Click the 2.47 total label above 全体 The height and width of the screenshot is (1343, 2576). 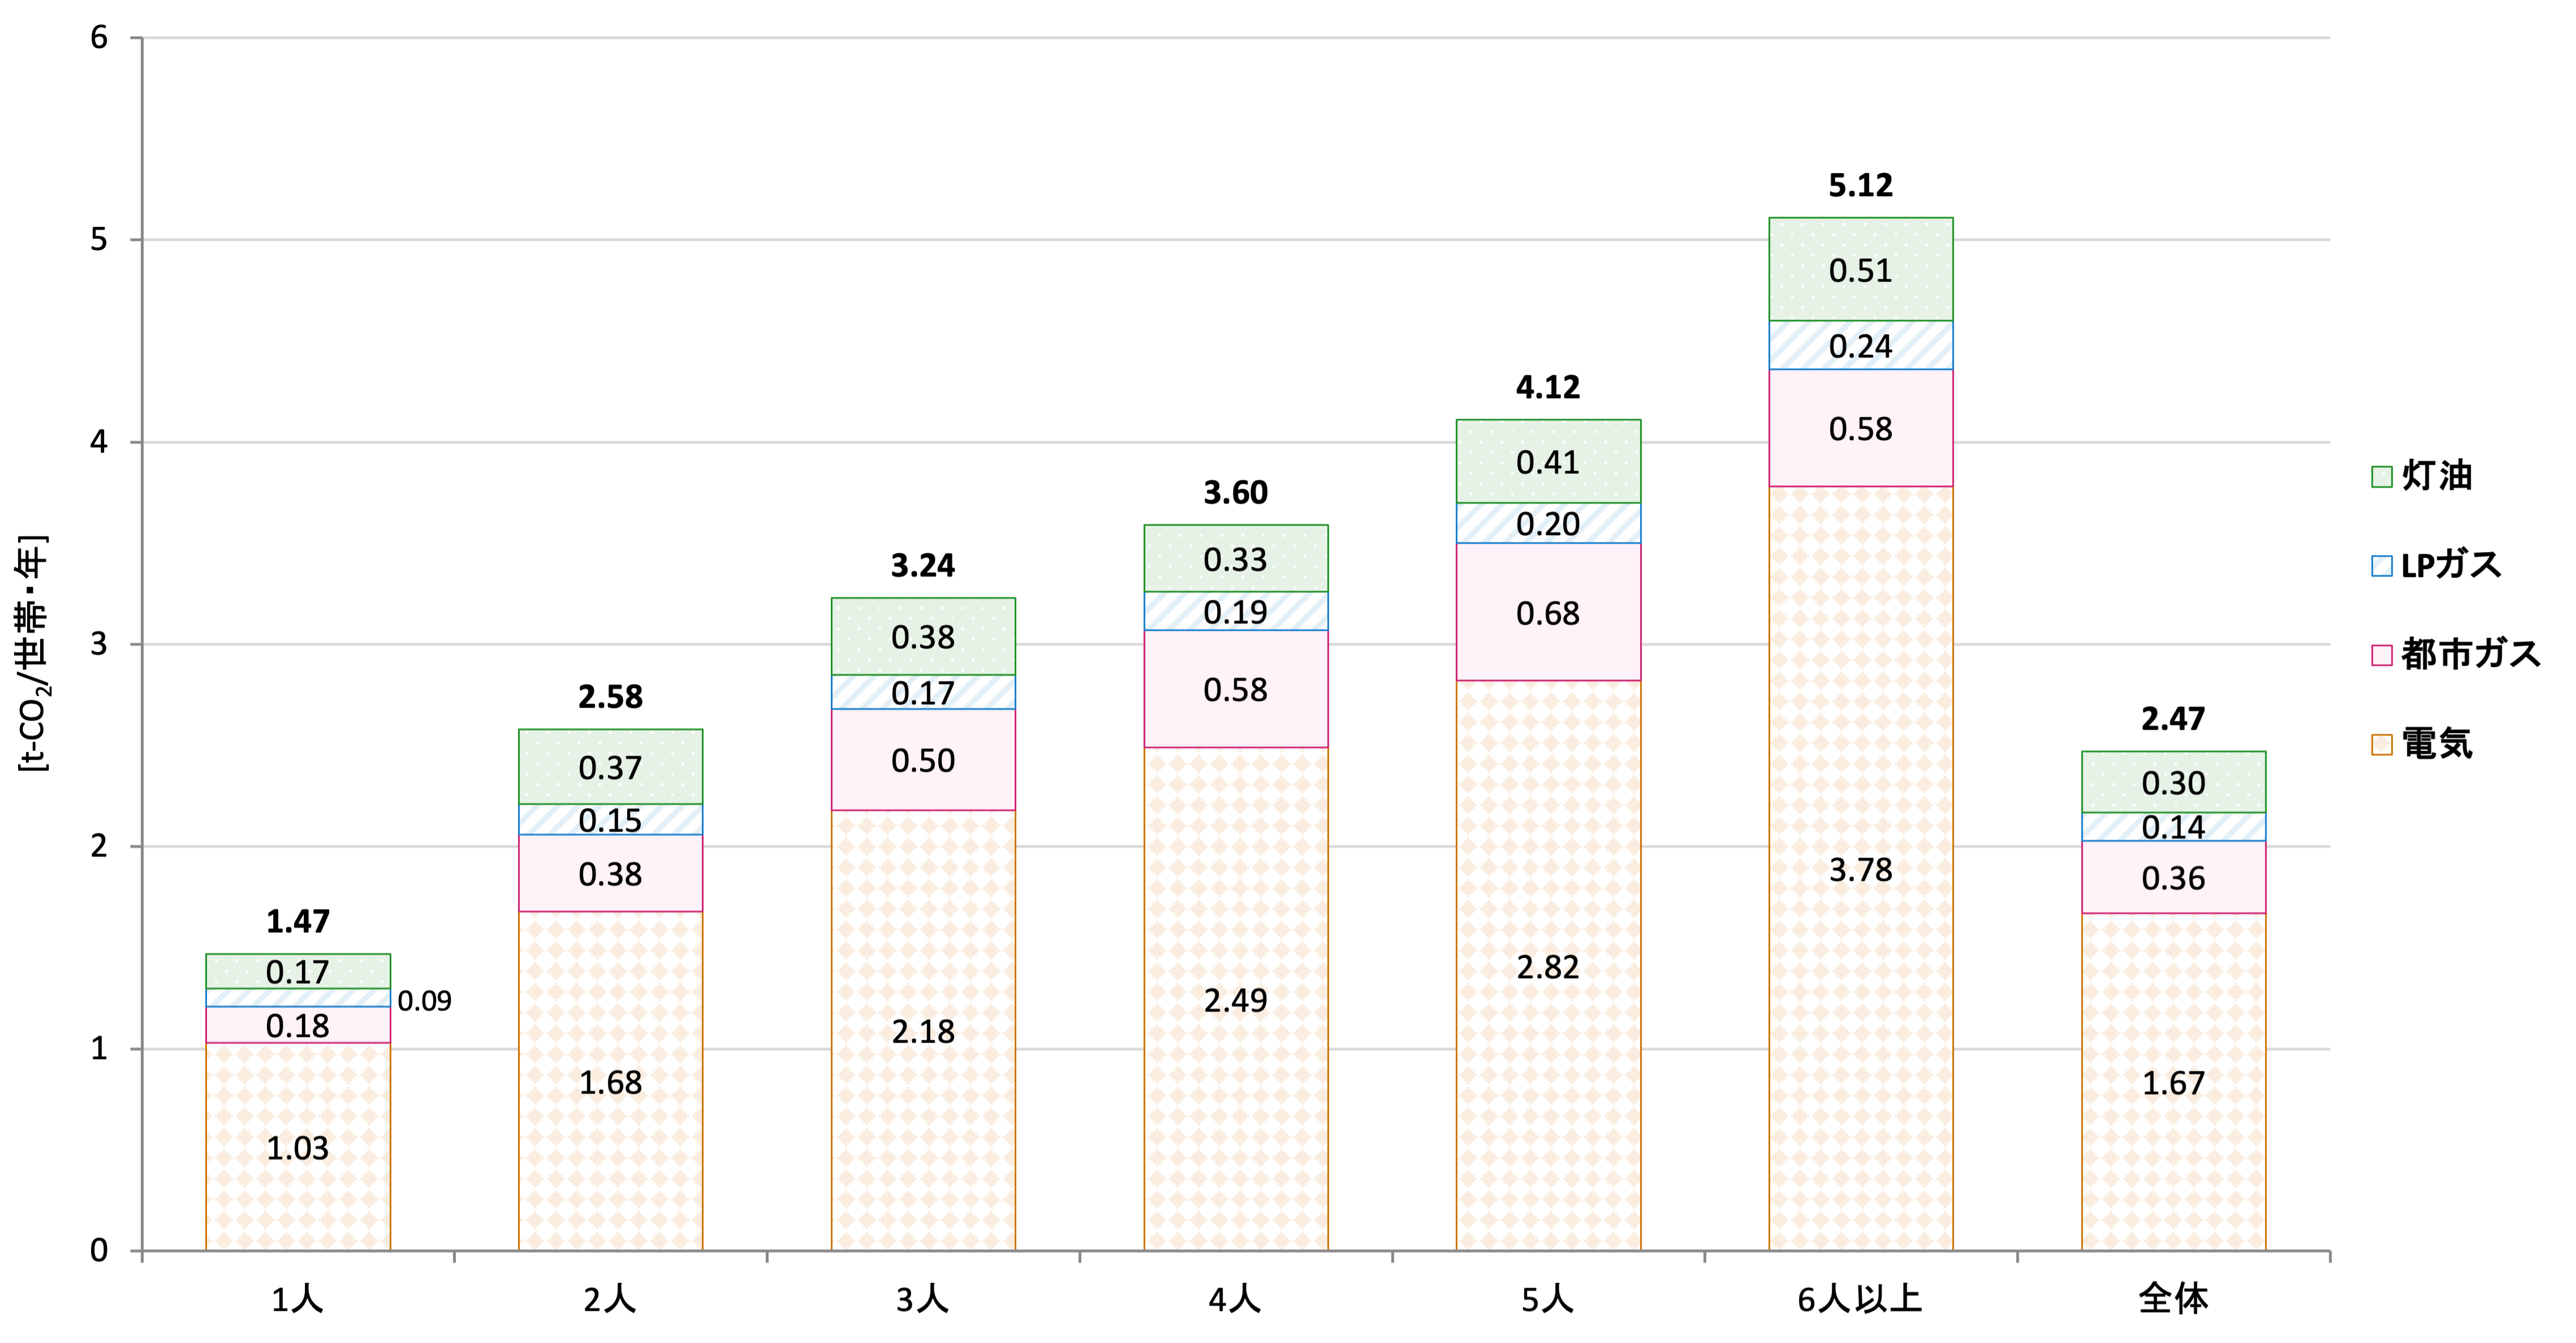(2172, 718)
